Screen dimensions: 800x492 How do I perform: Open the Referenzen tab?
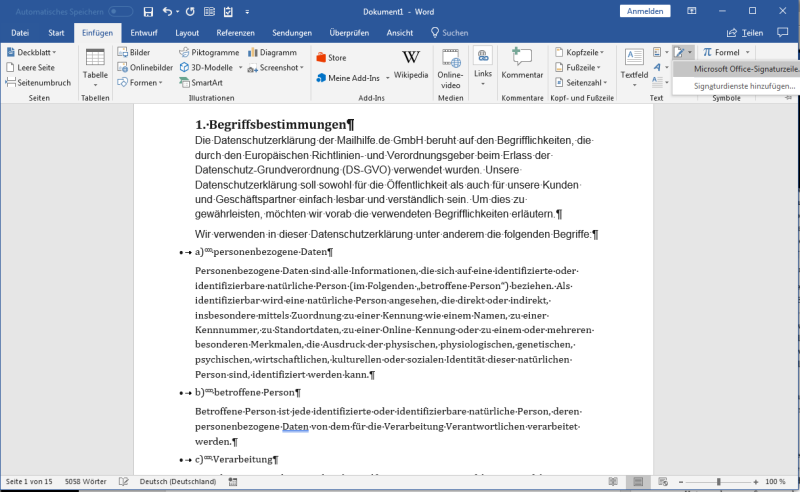[x=235, y=32]
